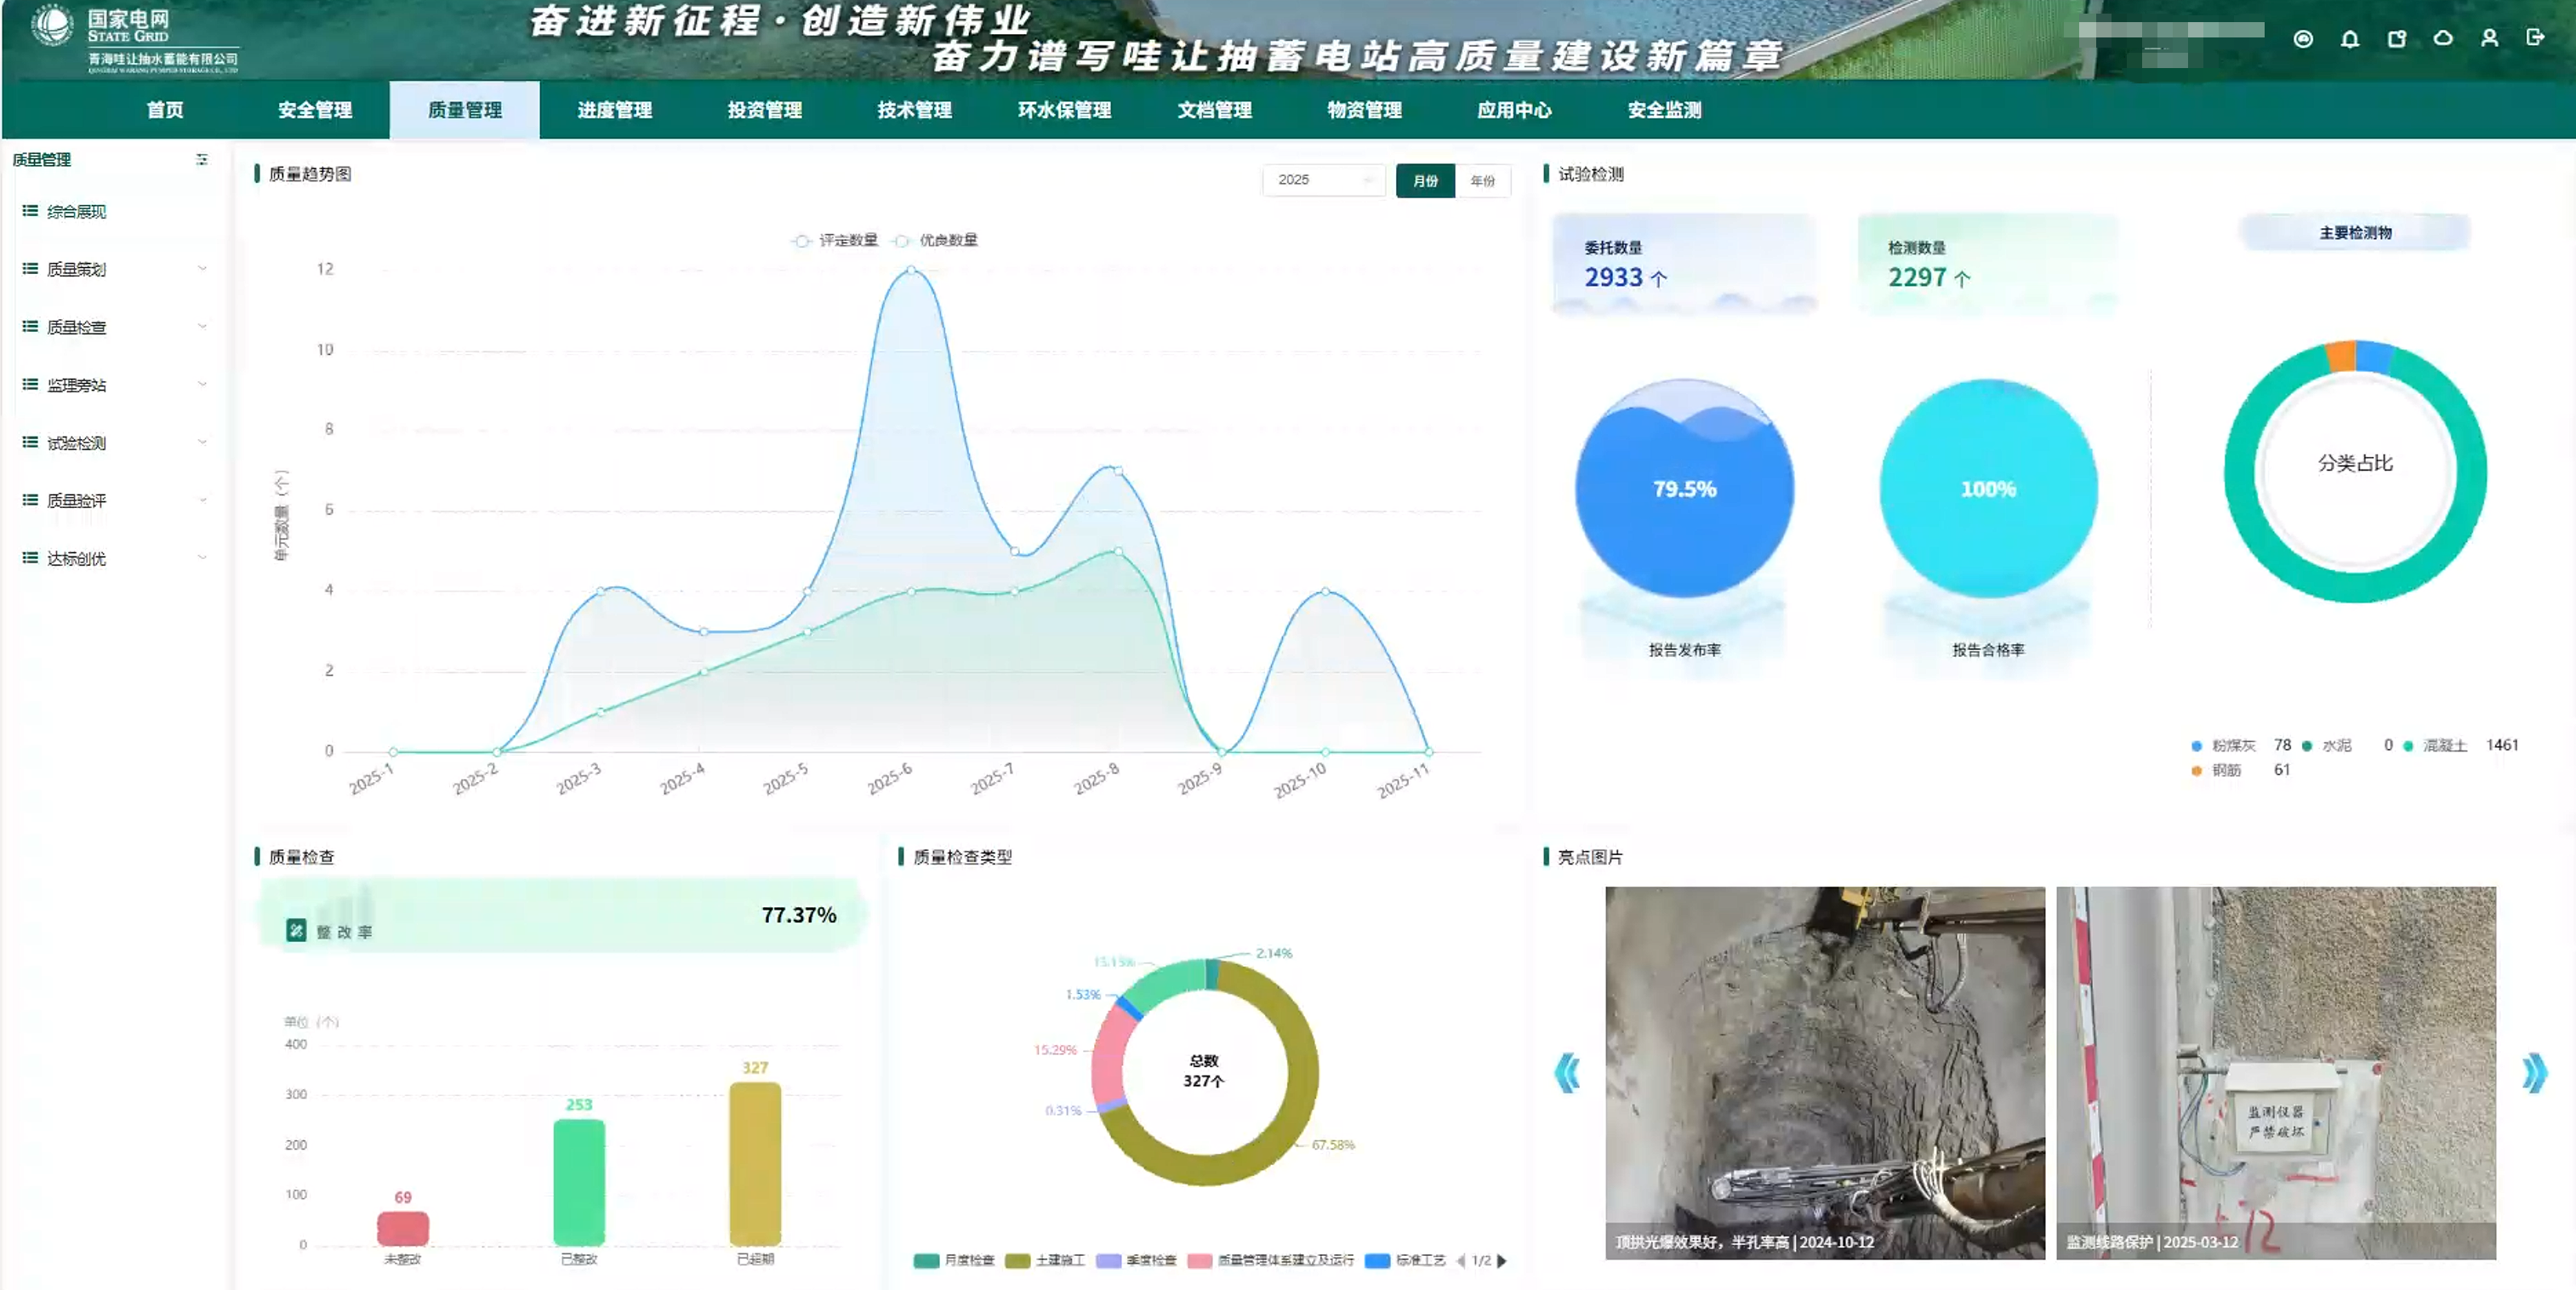Switch trend chart to 年份 view
Viewport: 2576px width, 1290px height.
[x=1482, y=181]
